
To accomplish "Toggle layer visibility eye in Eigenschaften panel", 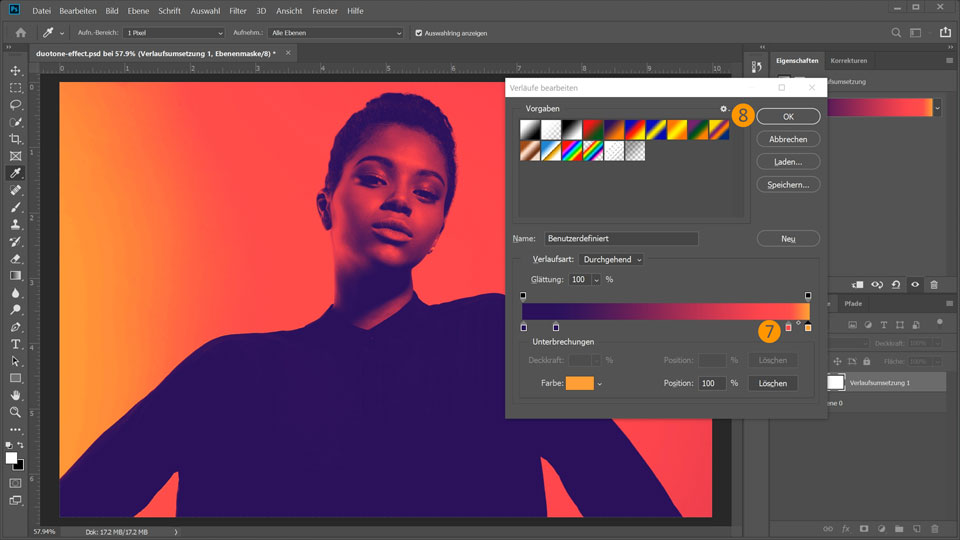I will click(x=914, y=284).
